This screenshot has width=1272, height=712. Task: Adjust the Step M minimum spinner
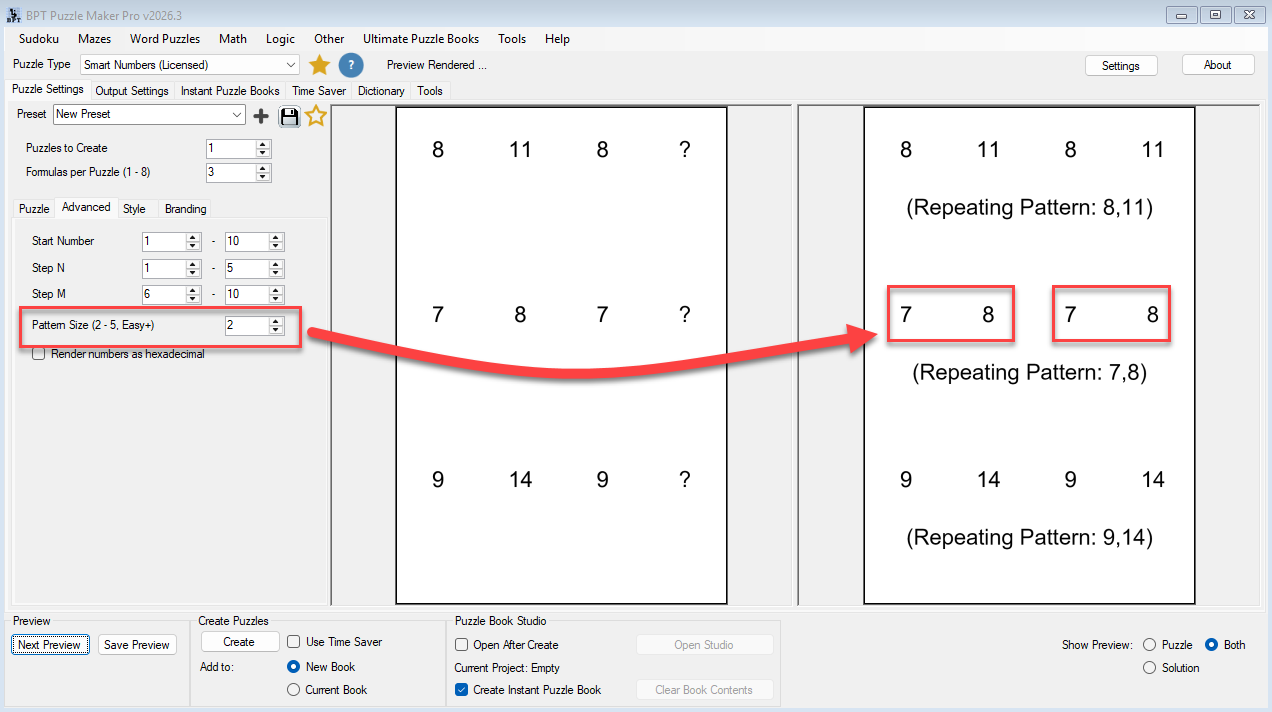point(193,295)
